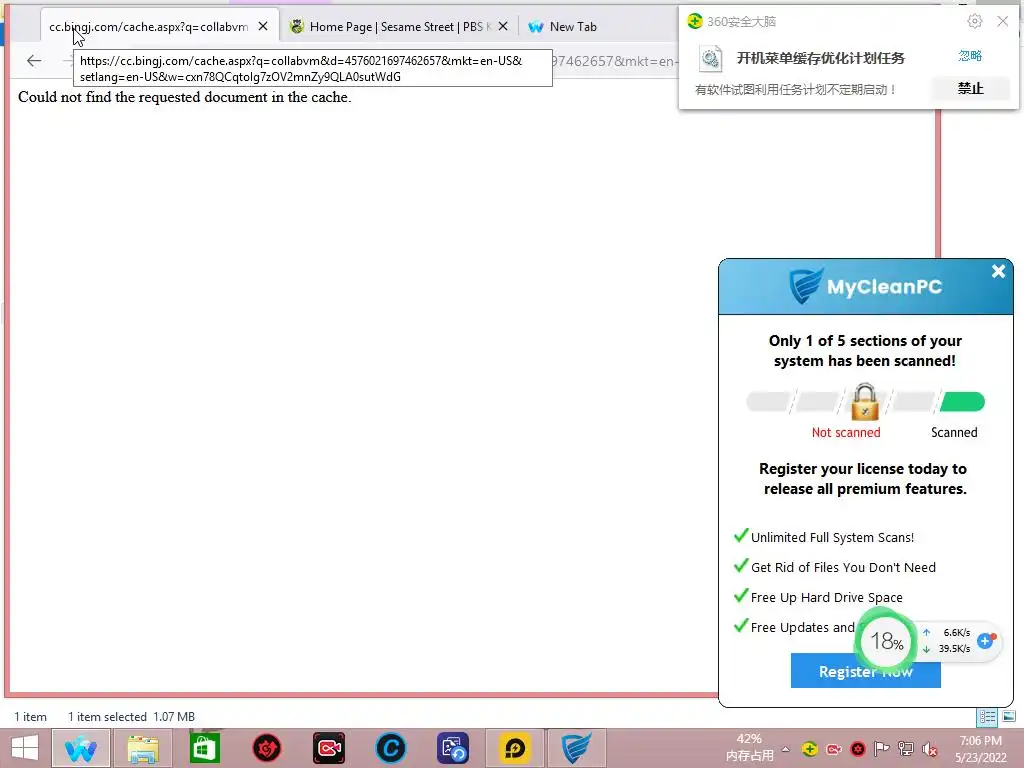Click the 360安全大脑 logo icon
The height and width of the screenshot is (768, 1024).
point(695,22)
